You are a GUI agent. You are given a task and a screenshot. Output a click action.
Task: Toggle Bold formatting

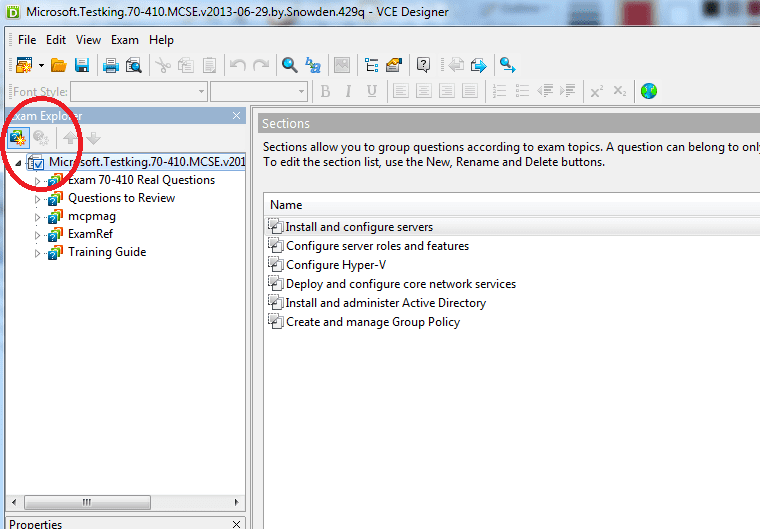point(325,91)
